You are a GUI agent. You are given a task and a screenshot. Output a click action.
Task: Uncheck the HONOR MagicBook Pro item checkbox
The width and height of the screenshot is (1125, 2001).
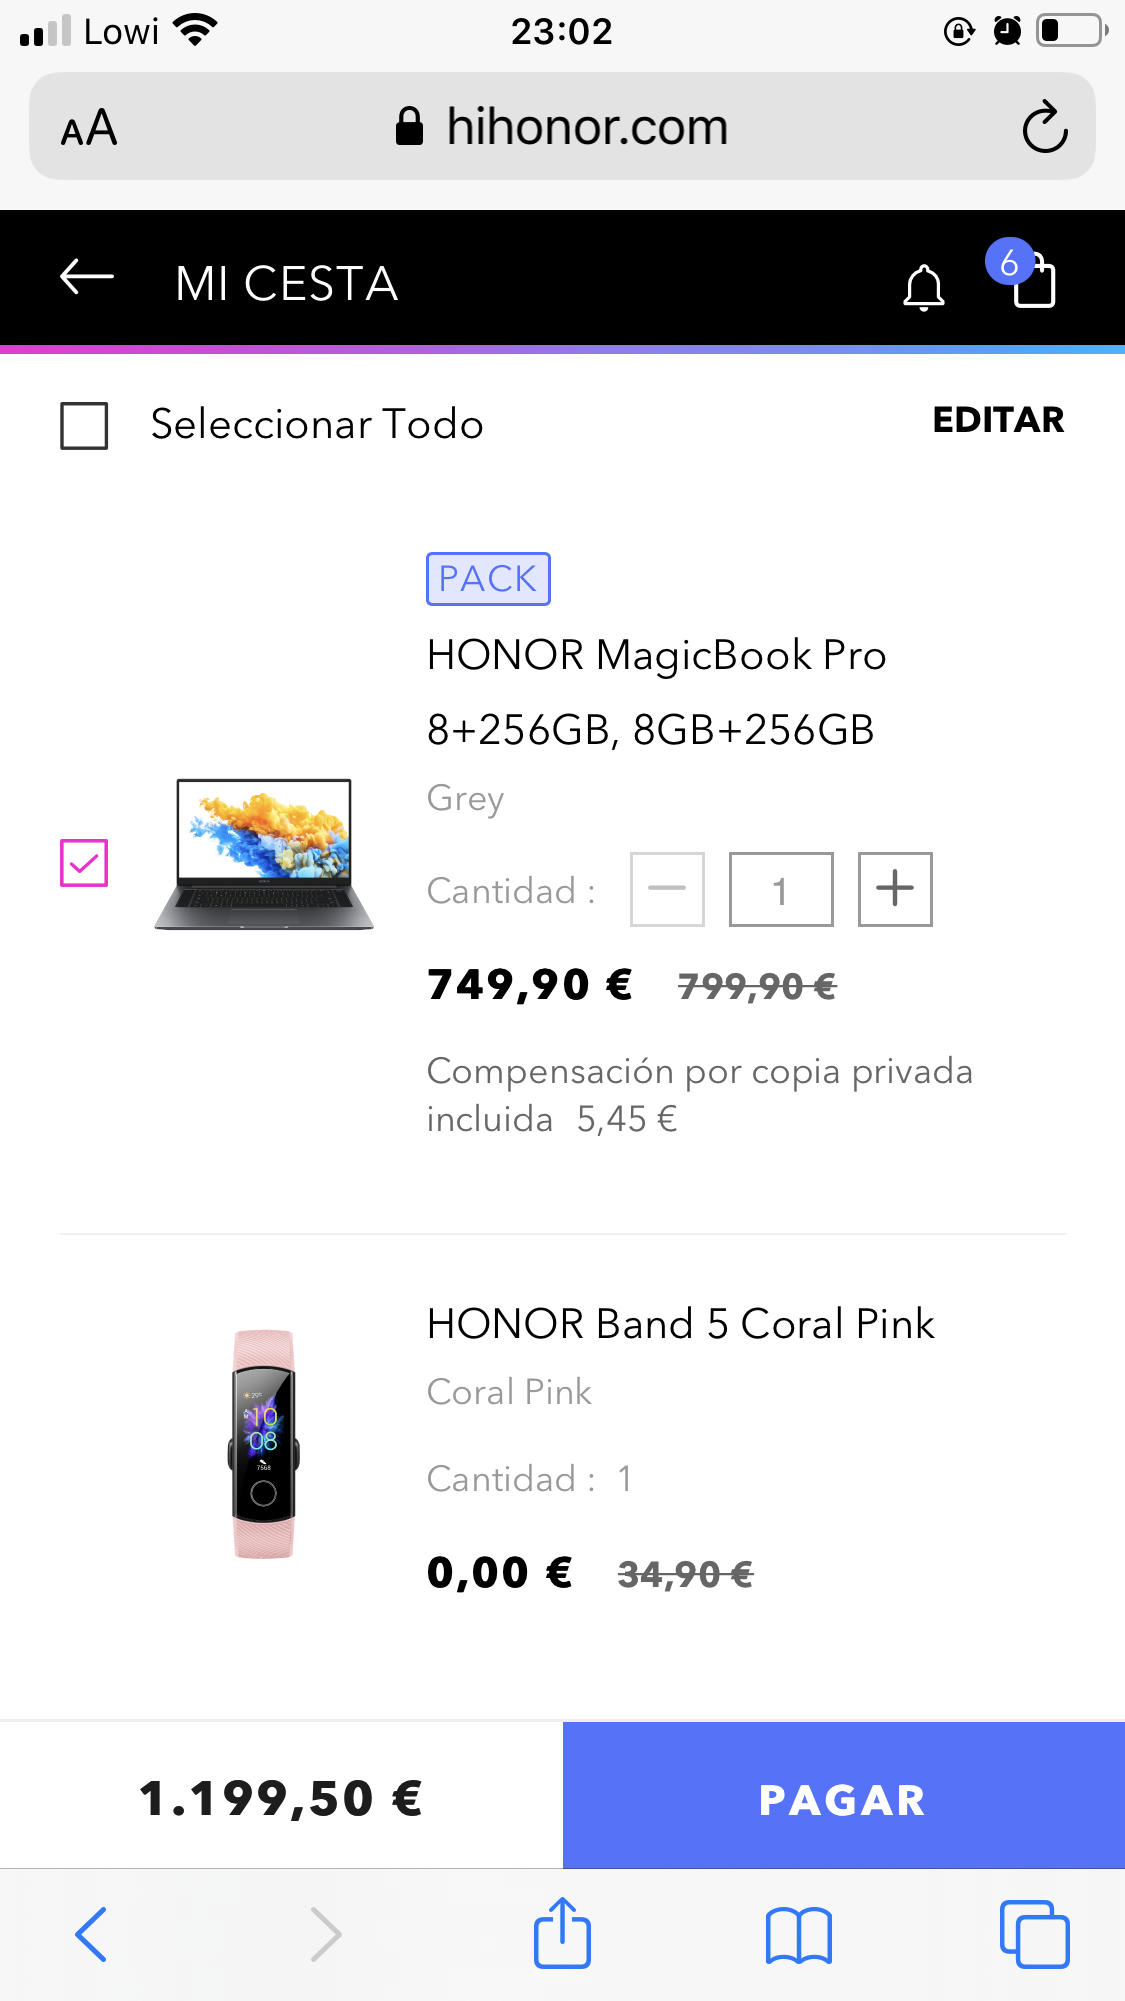click(84, 862)
